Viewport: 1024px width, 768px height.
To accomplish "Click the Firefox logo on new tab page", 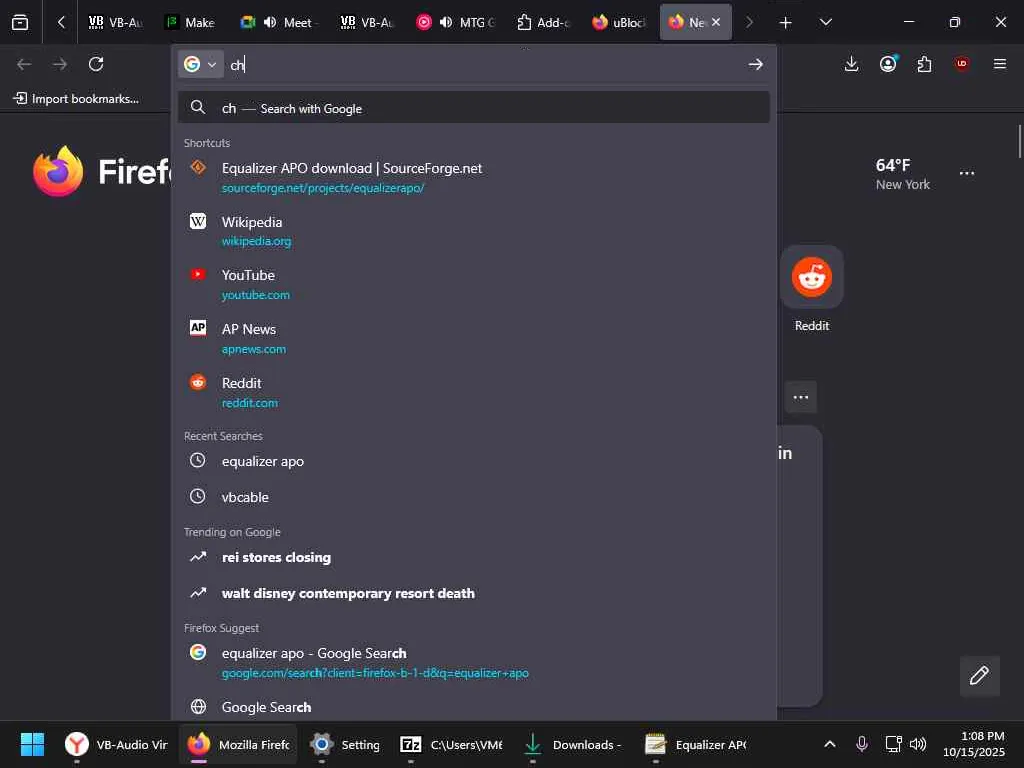I will [x=58, y=171].
